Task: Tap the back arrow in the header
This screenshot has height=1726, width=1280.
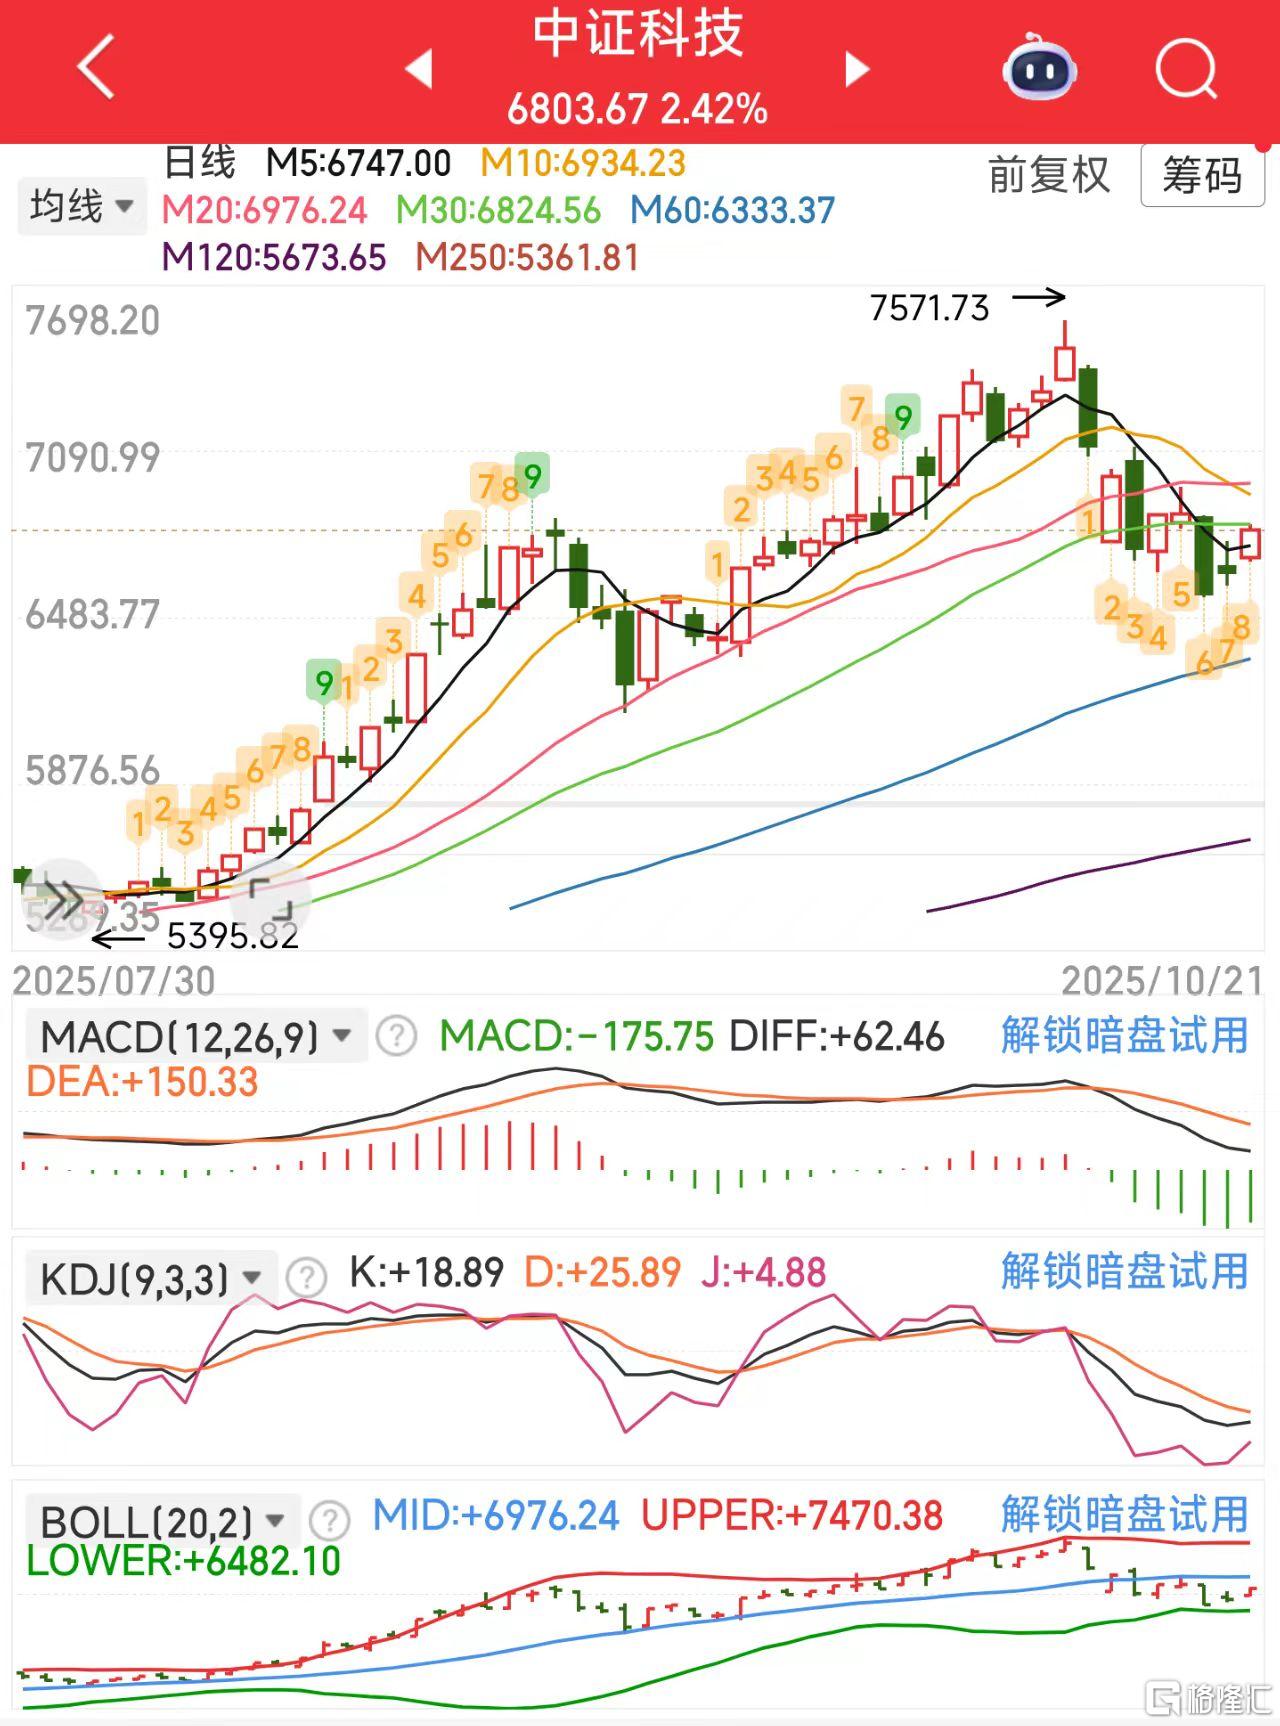Action: [x=96, y=68]
